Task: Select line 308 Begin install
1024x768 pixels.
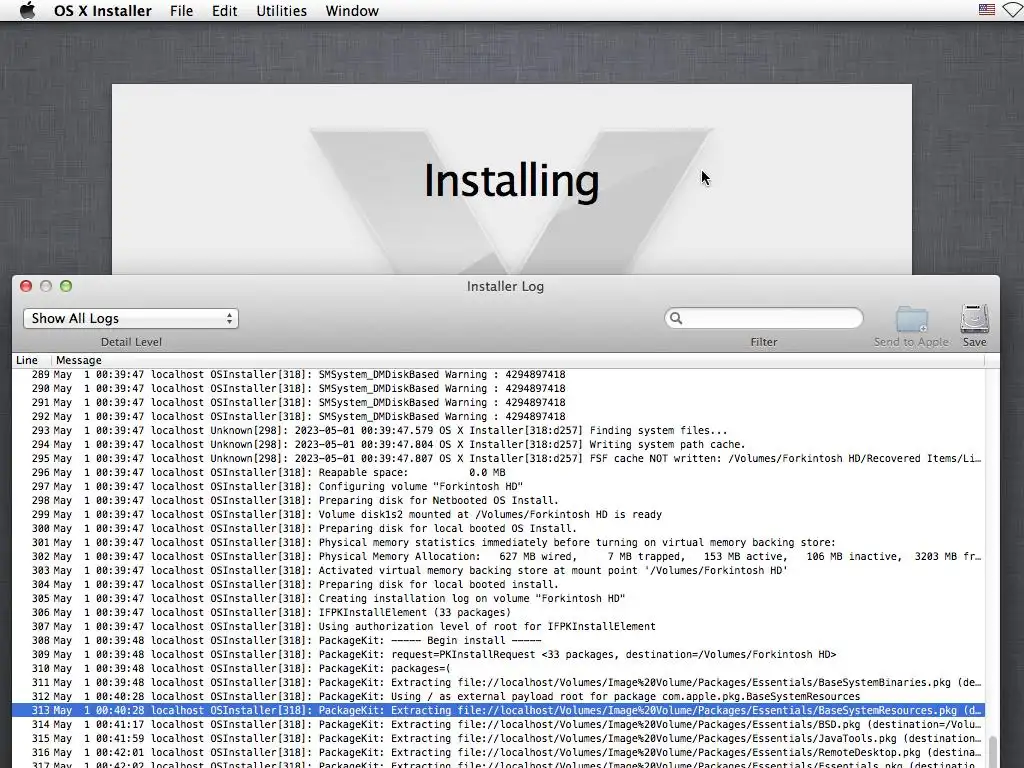Action: 498,641
